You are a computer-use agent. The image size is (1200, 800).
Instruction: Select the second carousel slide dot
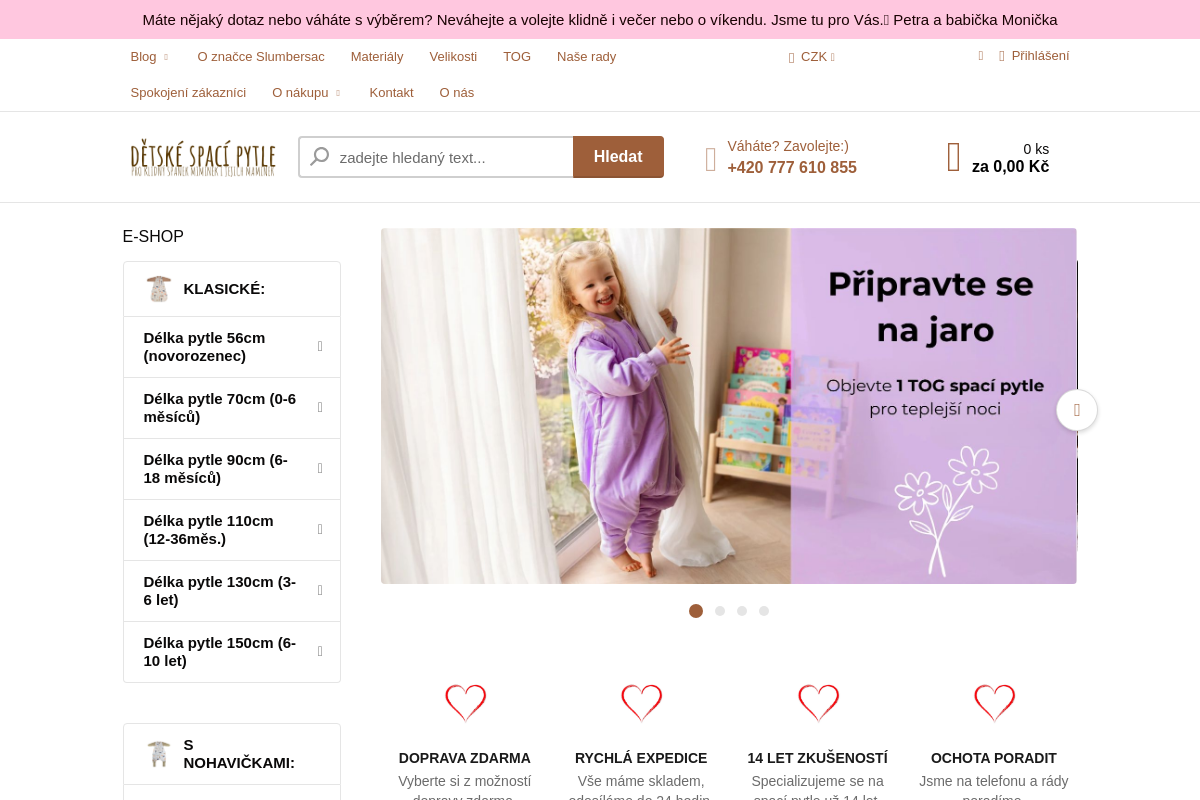[720, 611]
